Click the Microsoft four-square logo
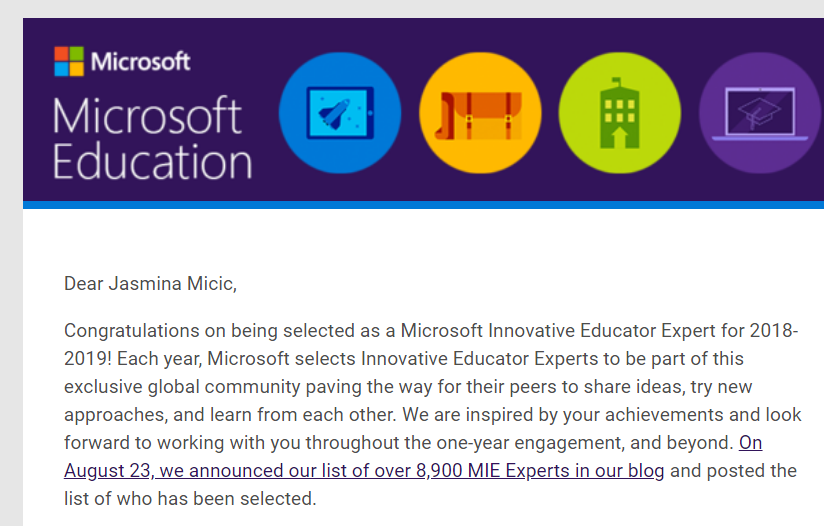The width and height of the screenshot is (830, 526). (x=69, y=61)
